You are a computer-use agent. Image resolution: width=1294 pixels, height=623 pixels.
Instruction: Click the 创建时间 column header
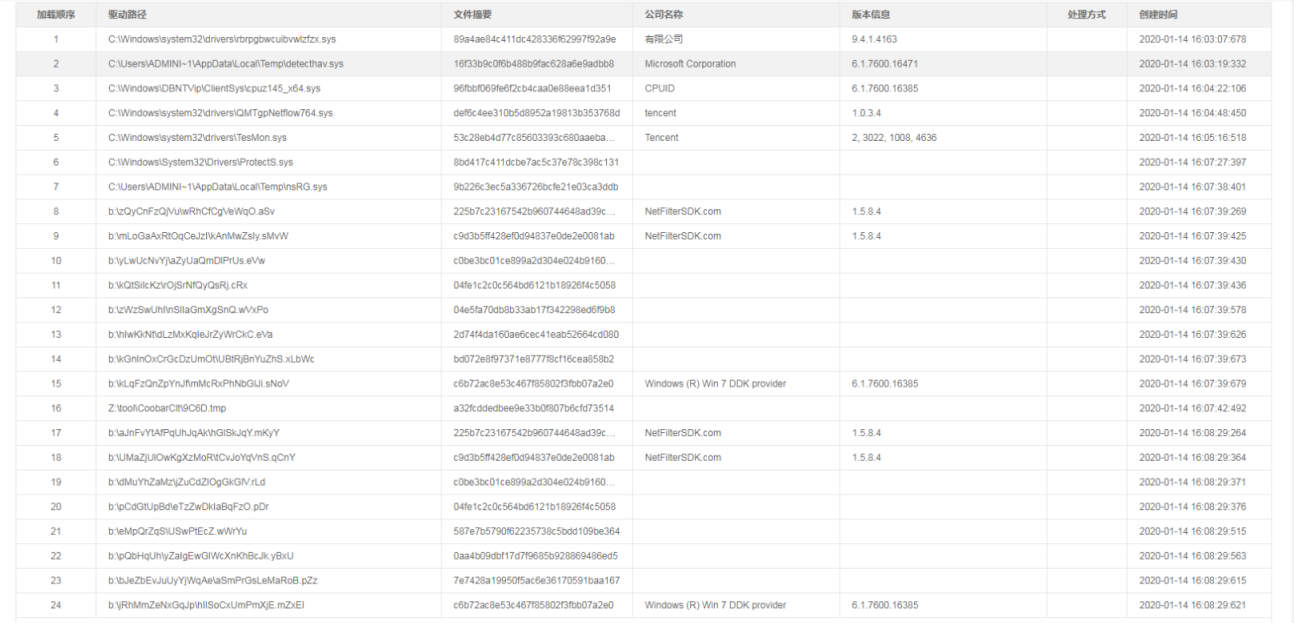1158,15
